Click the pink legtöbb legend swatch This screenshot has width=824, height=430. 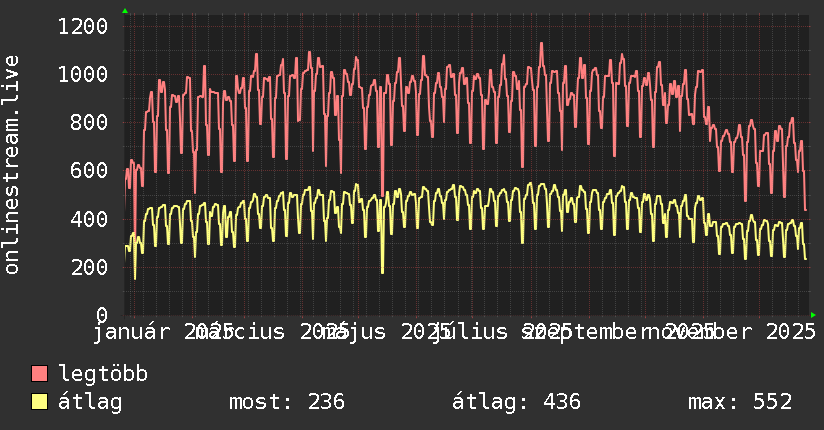(x=39, y=374)
